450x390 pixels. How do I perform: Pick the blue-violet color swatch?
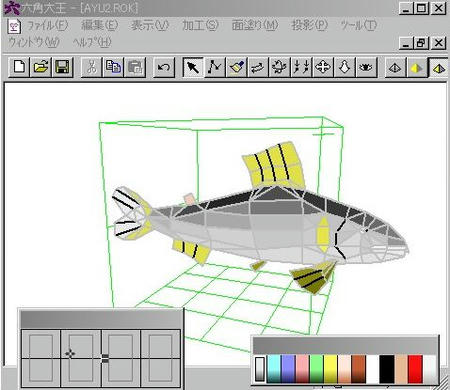288,369
